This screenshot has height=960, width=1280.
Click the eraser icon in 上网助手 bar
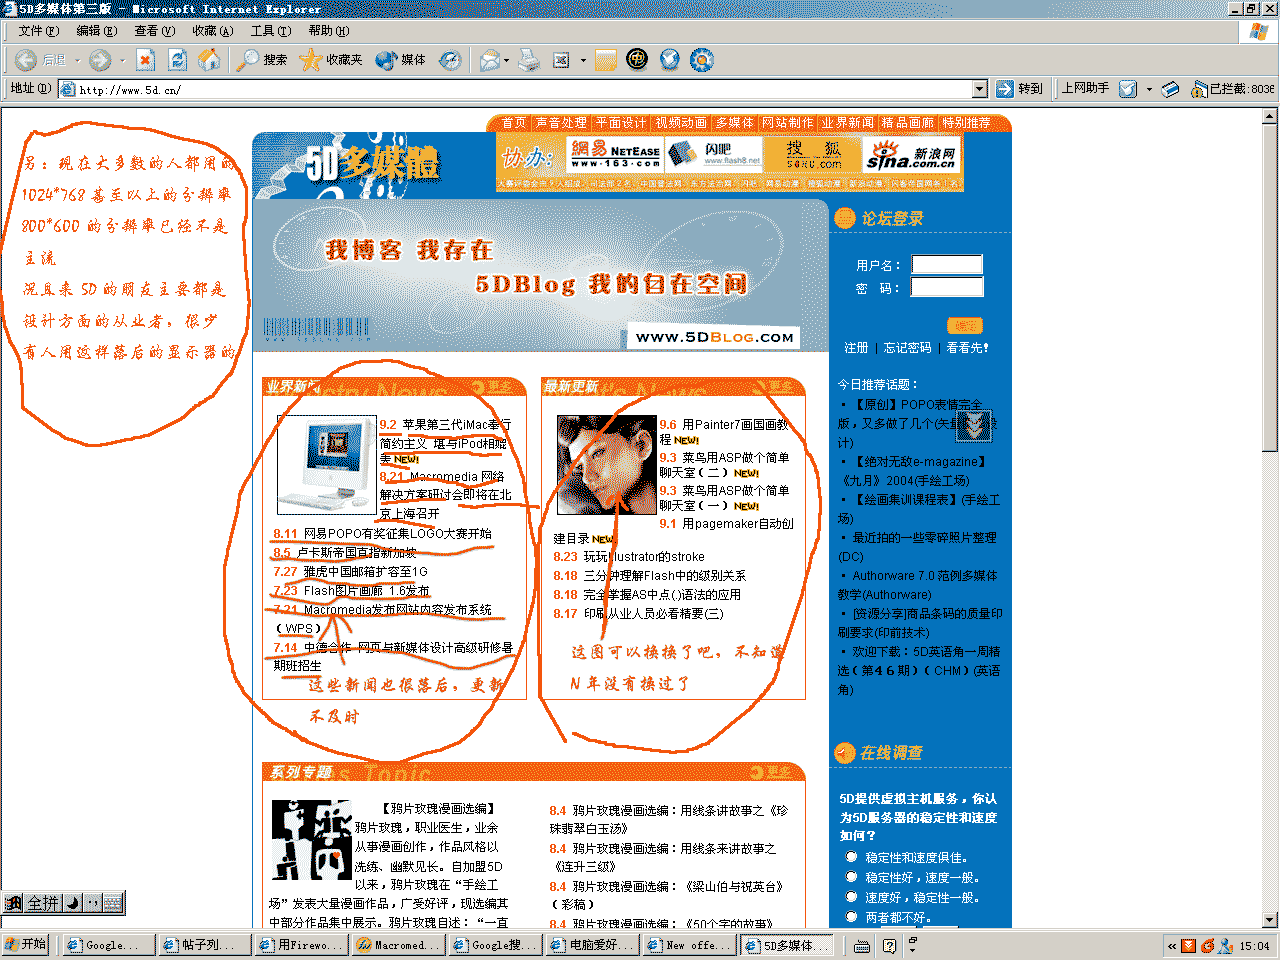1171,89
